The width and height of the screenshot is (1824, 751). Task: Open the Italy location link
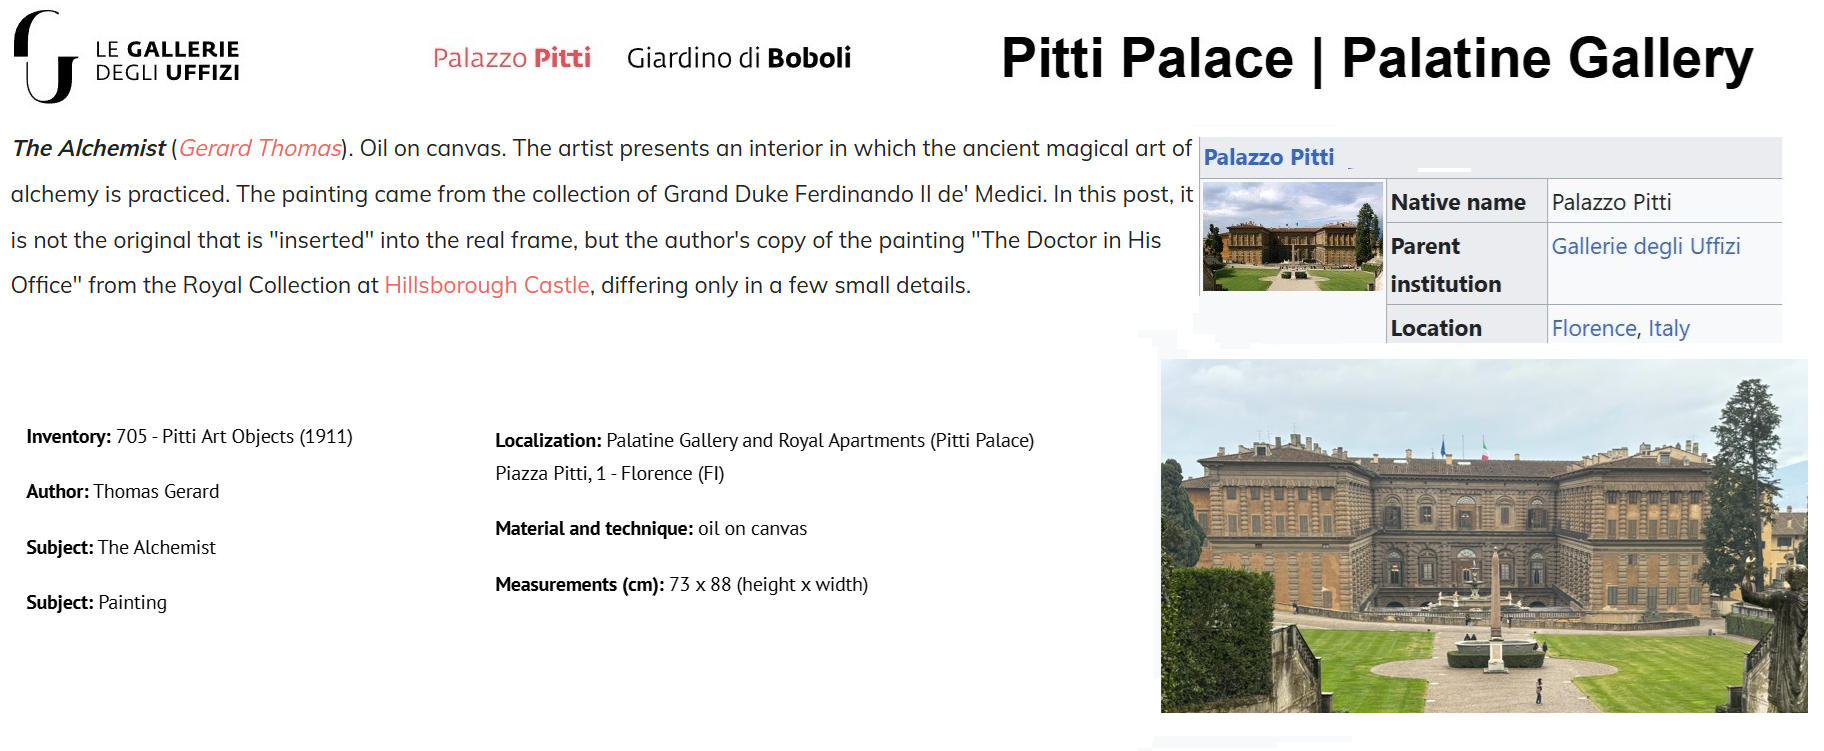[x=1668, y=328]
